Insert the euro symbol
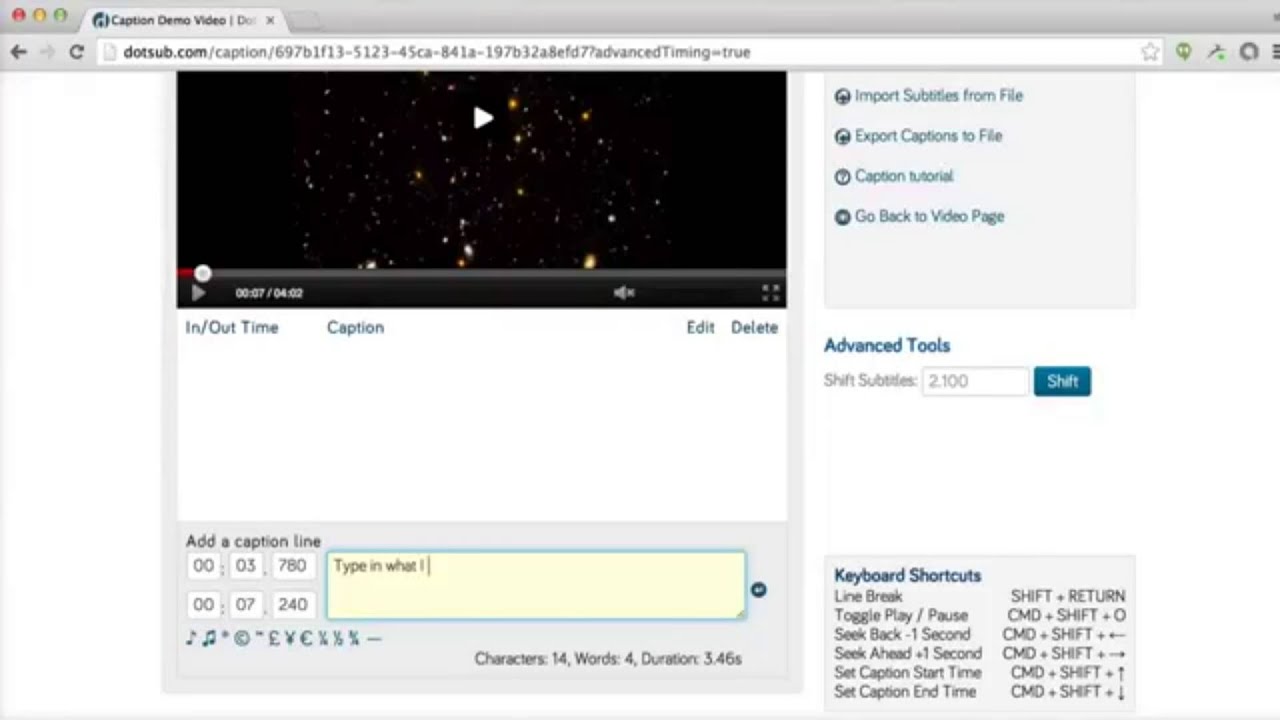The image size is (1280, 720). pos(306,638)
